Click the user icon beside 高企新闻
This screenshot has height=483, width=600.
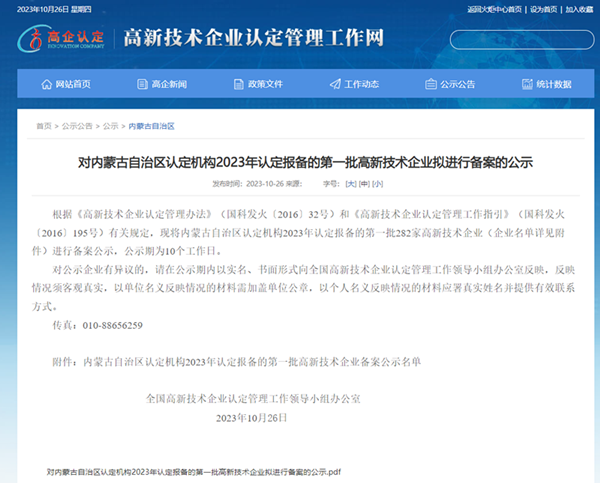pos(140,84)
